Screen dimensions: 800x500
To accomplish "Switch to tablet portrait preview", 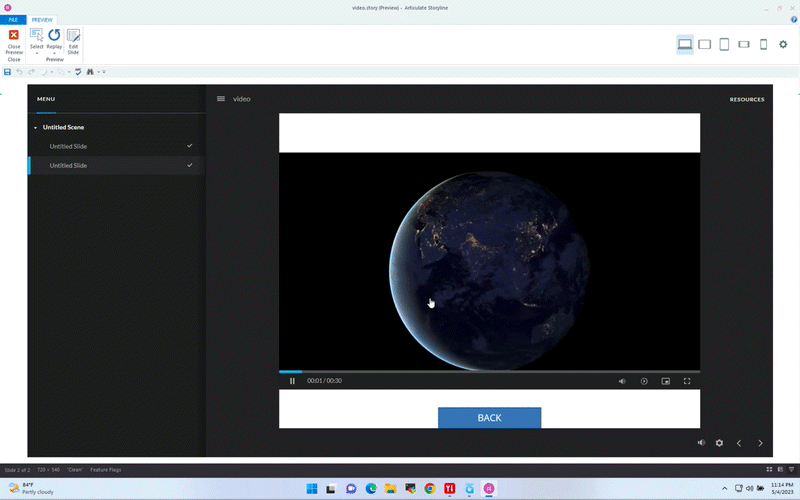I will pos(724,44).
